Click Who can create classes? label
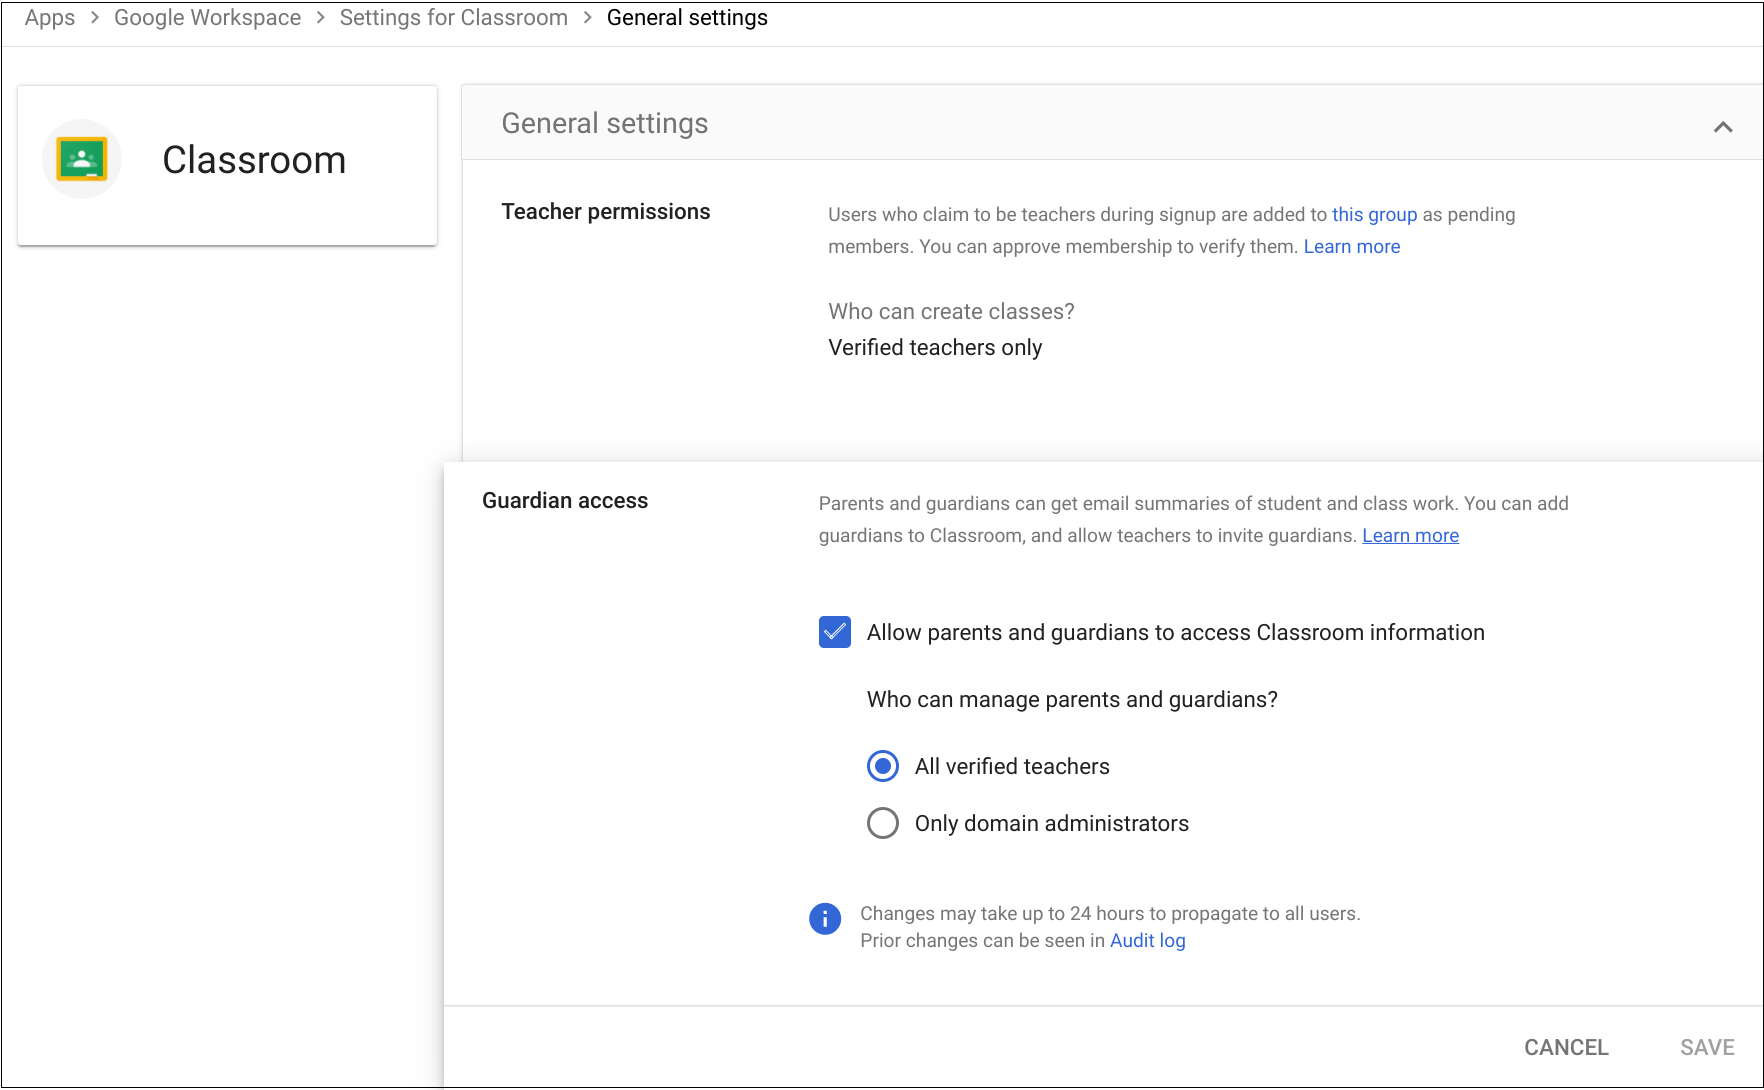Screen dimensions: 1764x1090 [x=951, y=311]
